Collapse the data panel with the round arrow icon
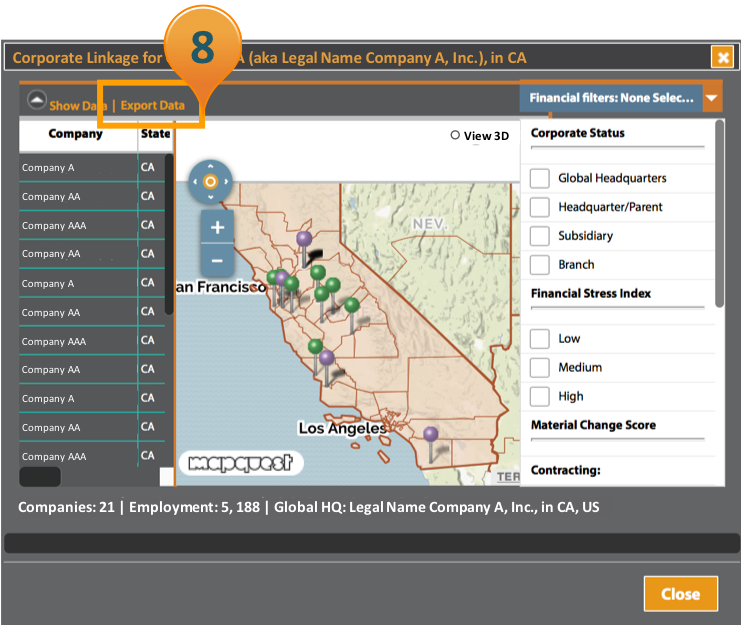The image size is (741, 625). pyautogui.click(x=37, y=100)
